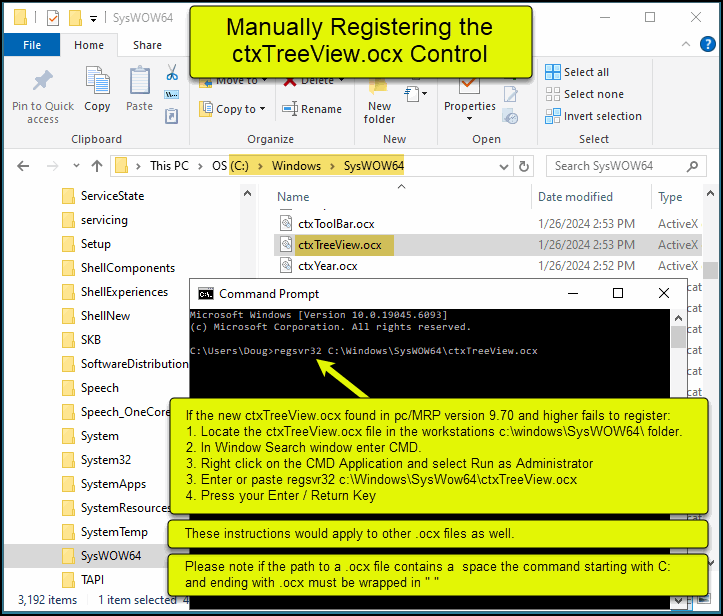This screenshot has width=723, height=616.
Task: Click the Edit file icon
Action: (x=510, y=94)
